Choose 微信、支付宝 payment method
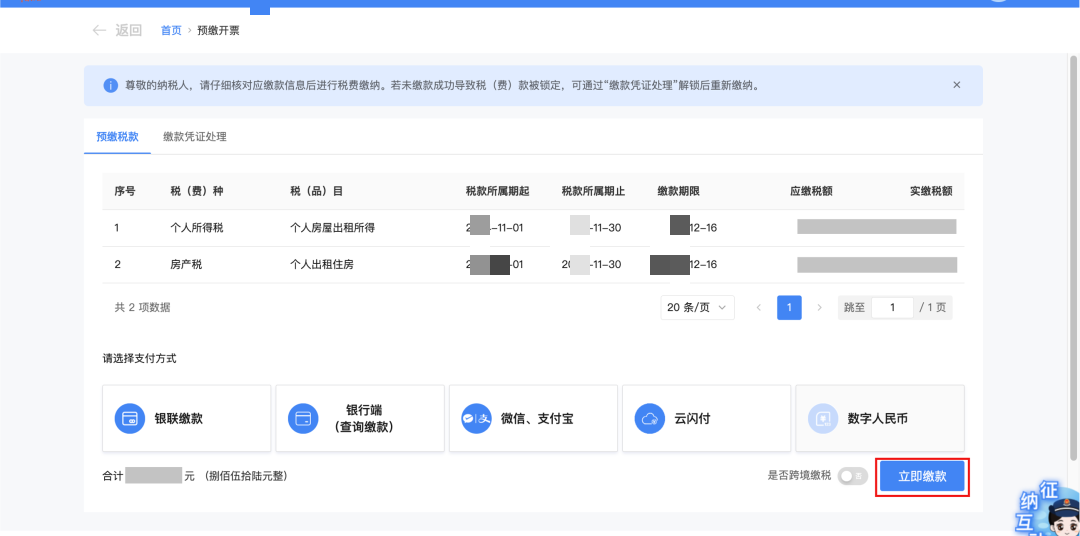This screenshot has height=536, width=1080. click(533, 418)
